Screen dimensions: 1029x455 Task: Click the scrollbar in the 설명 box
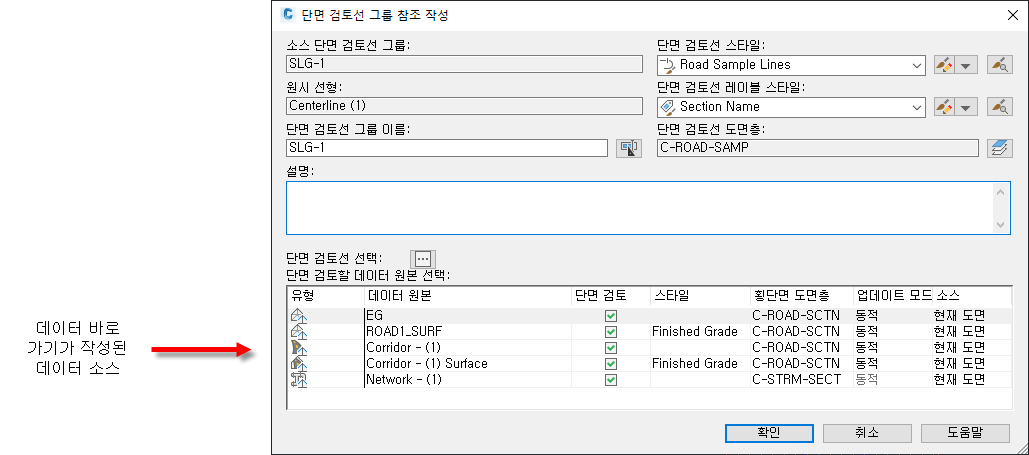(1003, 208)
